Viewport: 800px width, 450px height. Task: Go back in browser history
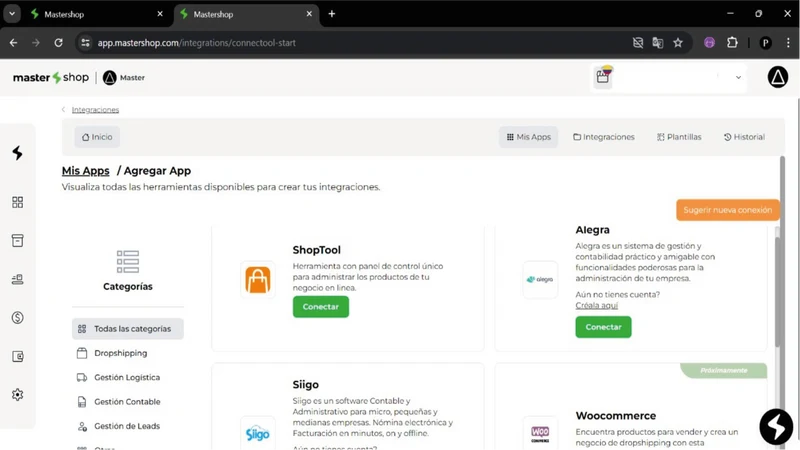point(14,43)
